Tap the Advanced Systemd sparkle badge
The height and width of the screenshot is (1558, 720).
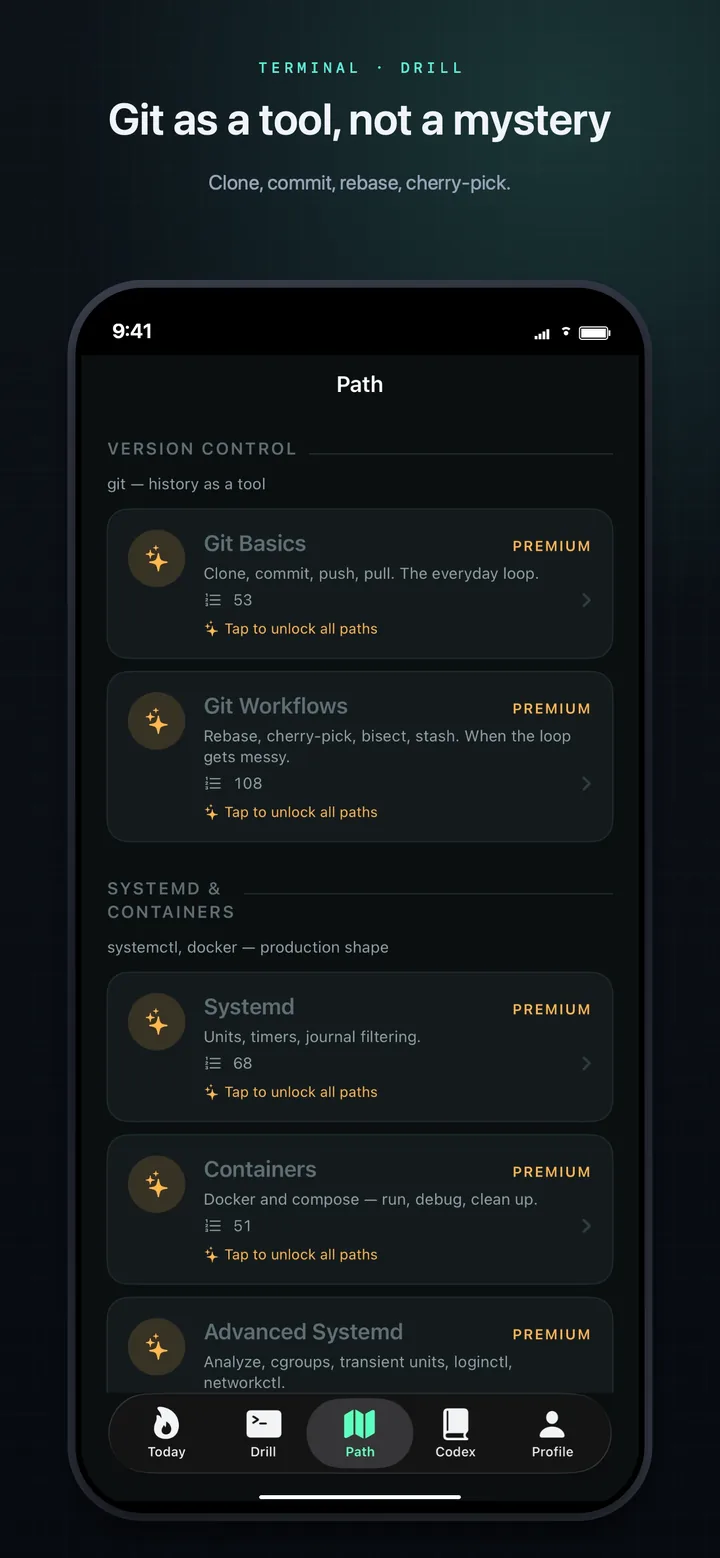(156, 1347)
